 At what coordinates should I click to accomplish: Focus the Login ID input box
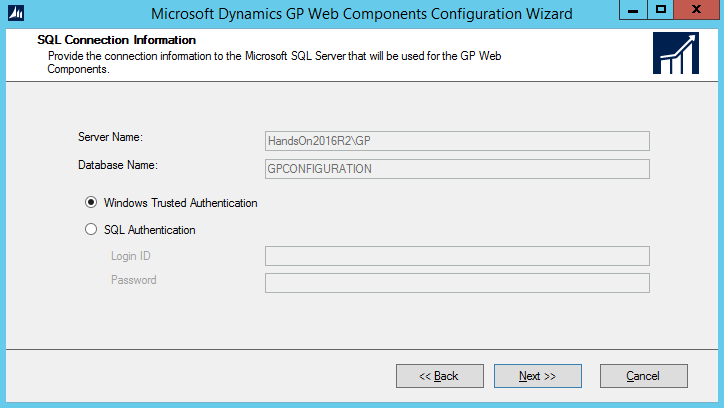tap(457, 256)
